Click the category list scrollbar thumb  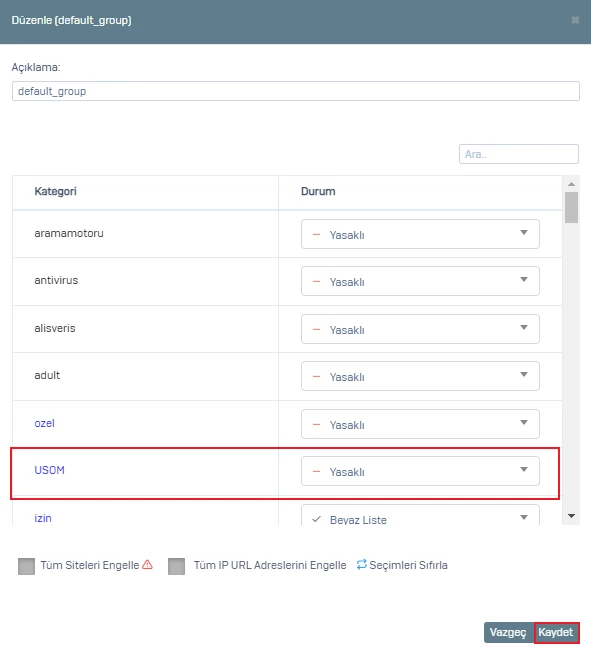pos(571,208)
